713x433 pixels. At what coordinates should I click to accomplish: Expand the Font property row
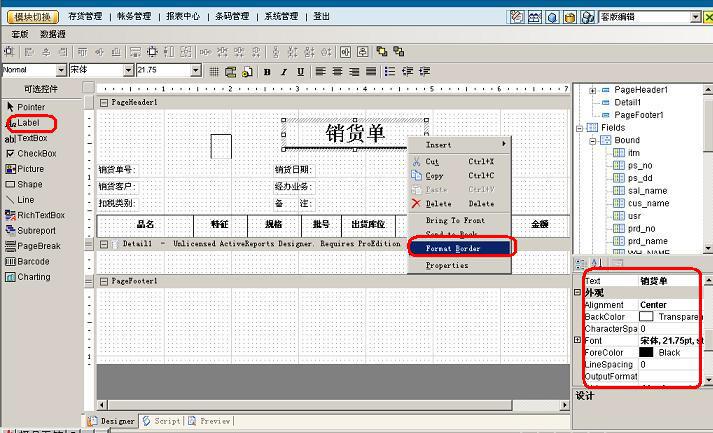(577, 341)
